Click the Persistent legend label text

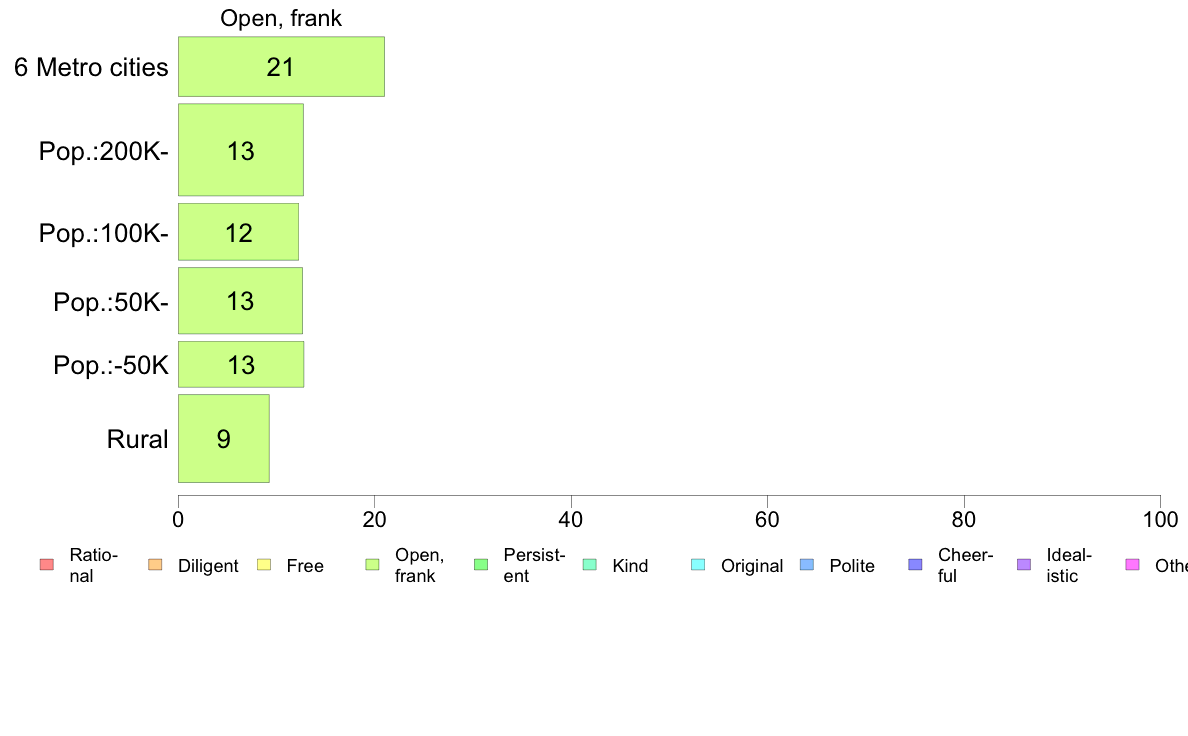(534, 565)
